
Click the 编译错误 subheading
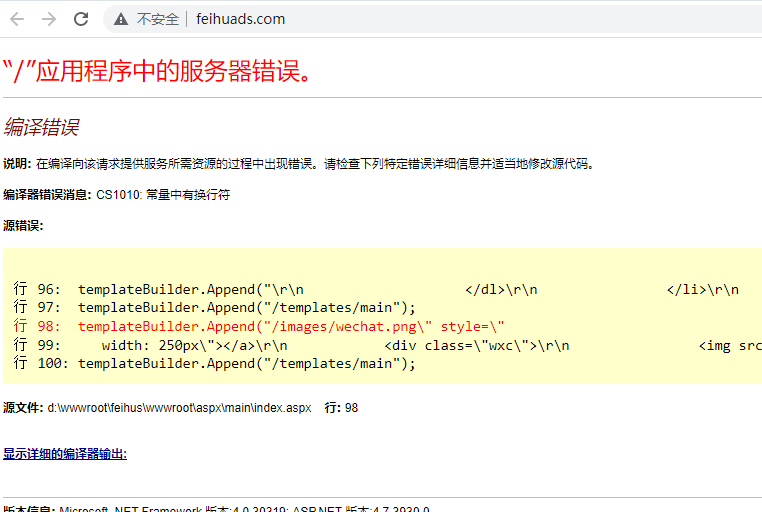(x=41, y=127)
